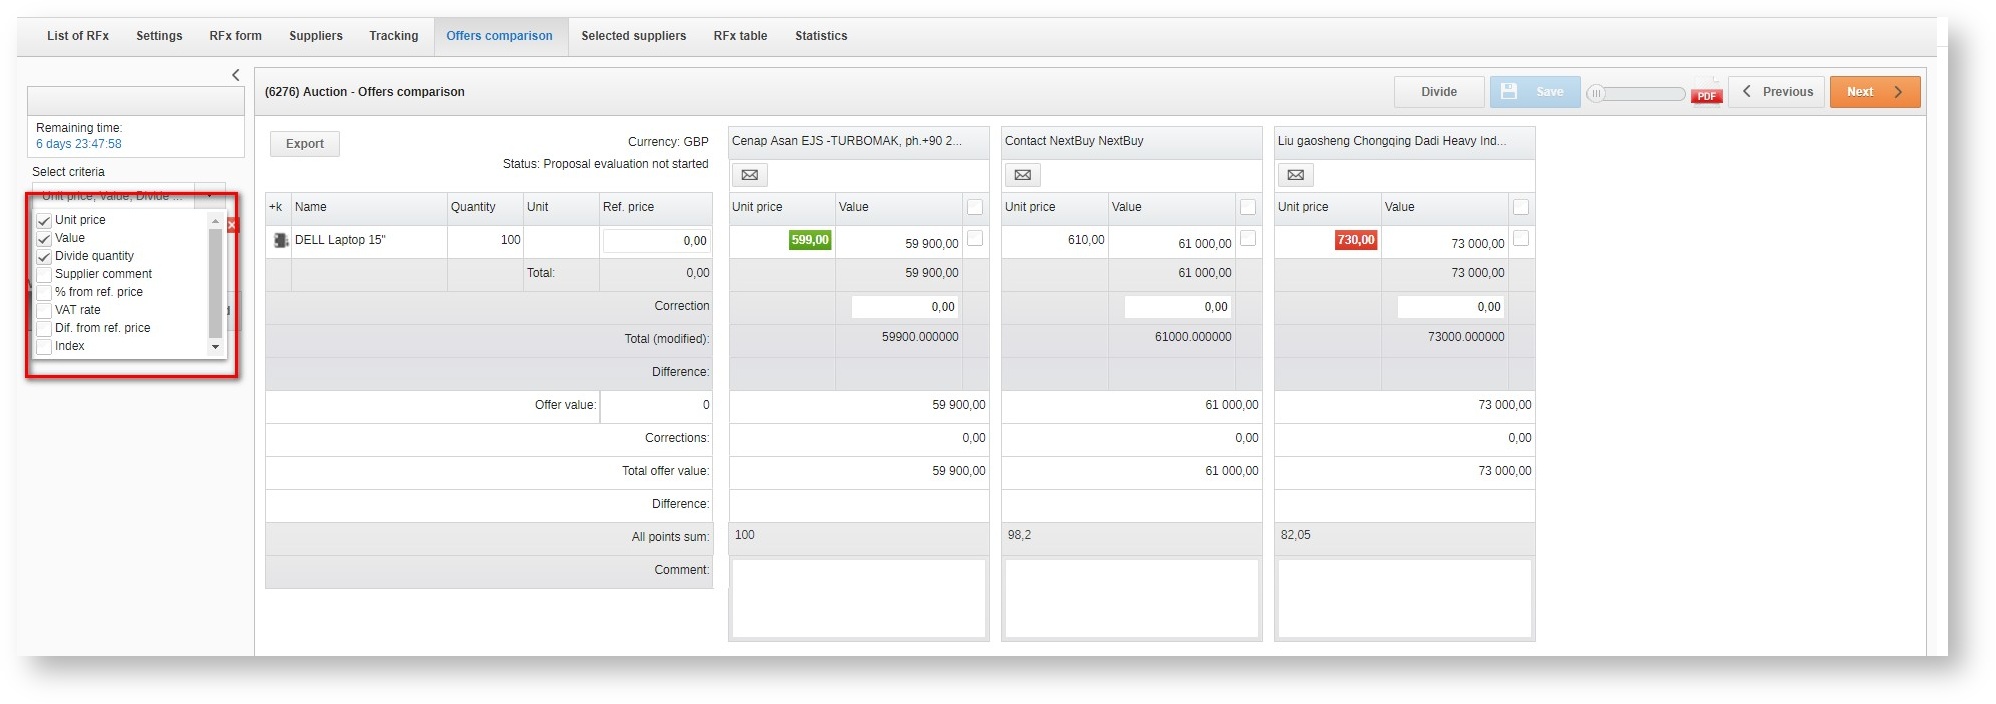Click envelope icon for Liu gaosheng supplier
This screenshot has height=704, width=1996.
[x=1295, y=175]
